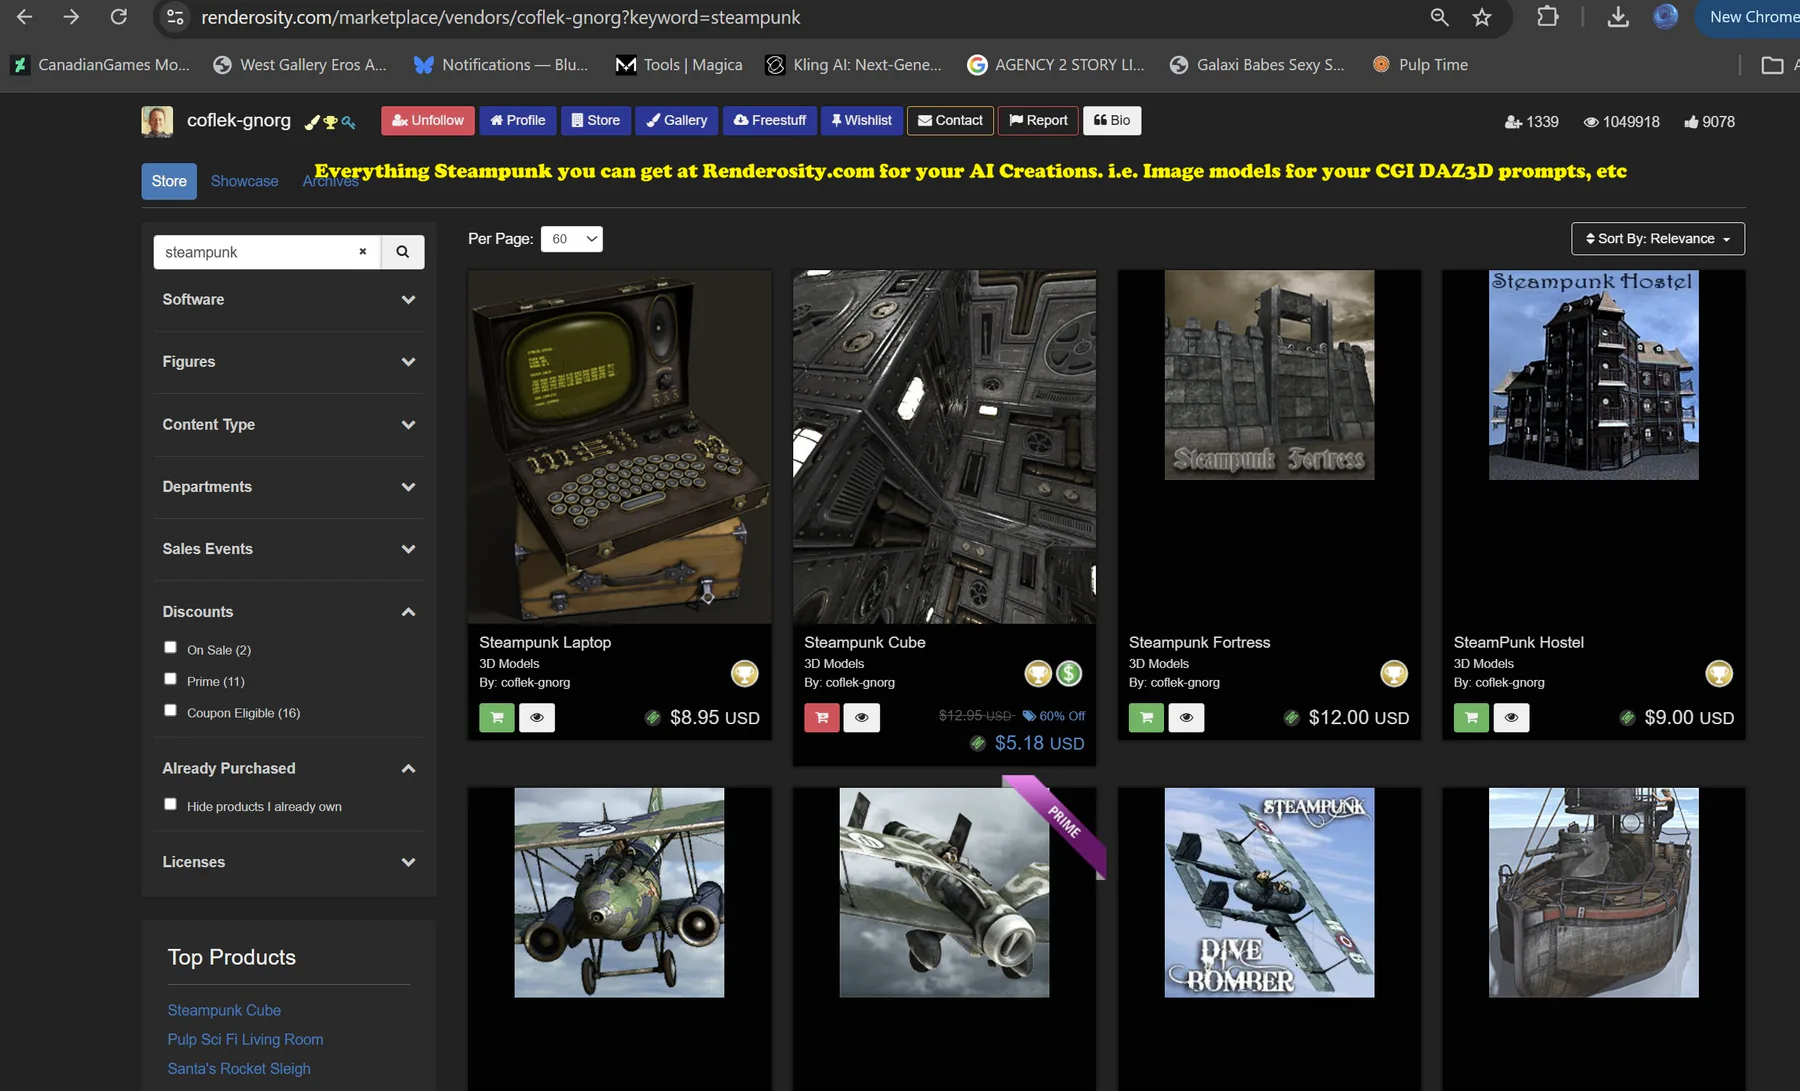Viewport: 1800px width, 1091px height.
Task: Open Pulp Sci Fi Living Room link
Action: point(245,1040)
